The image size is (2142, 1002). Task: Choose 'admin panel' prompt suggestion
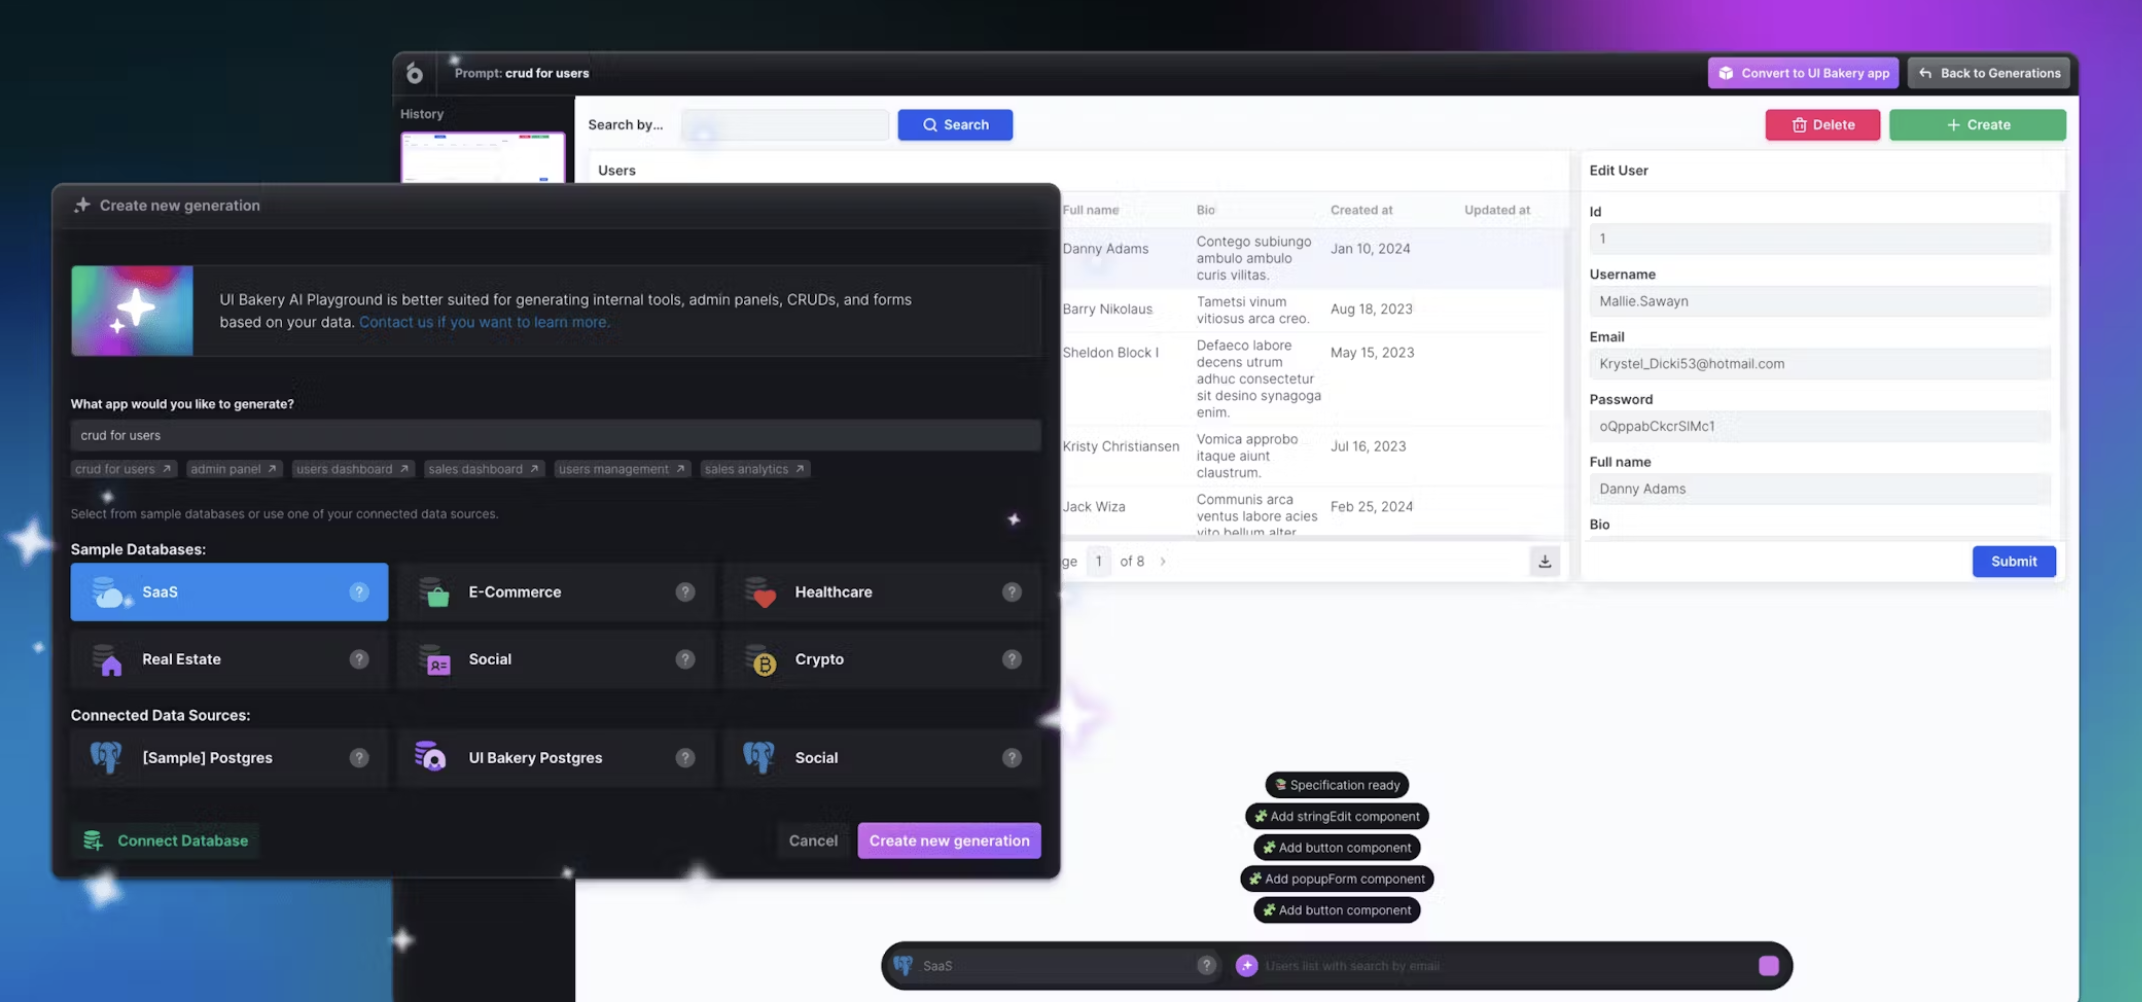point(234,469)
